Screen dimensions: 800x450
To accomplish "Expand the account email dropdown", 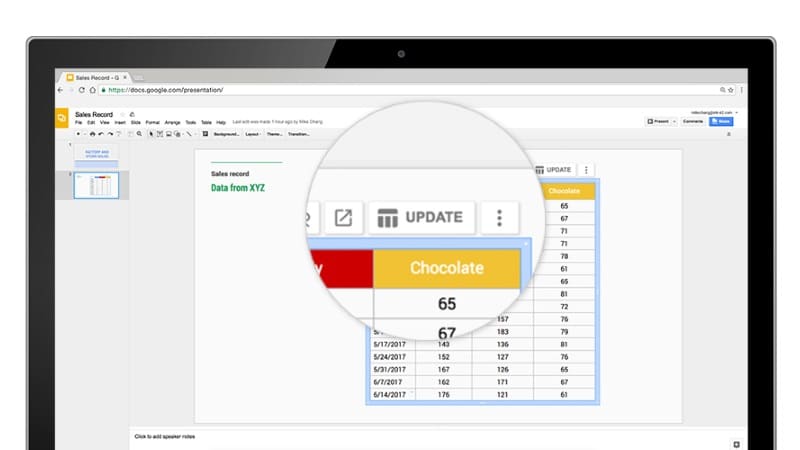I will point(737,112).
